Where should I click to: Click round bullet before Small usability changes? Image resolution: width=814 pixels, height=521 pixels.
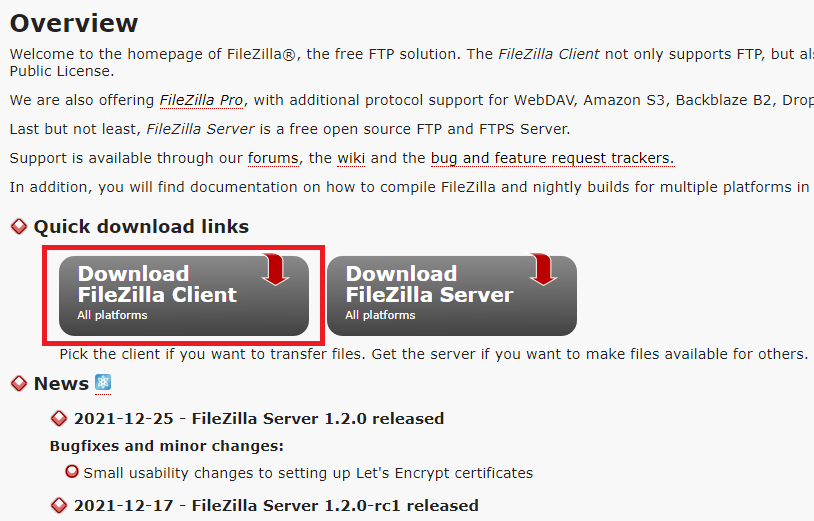(x=72, y=472)
